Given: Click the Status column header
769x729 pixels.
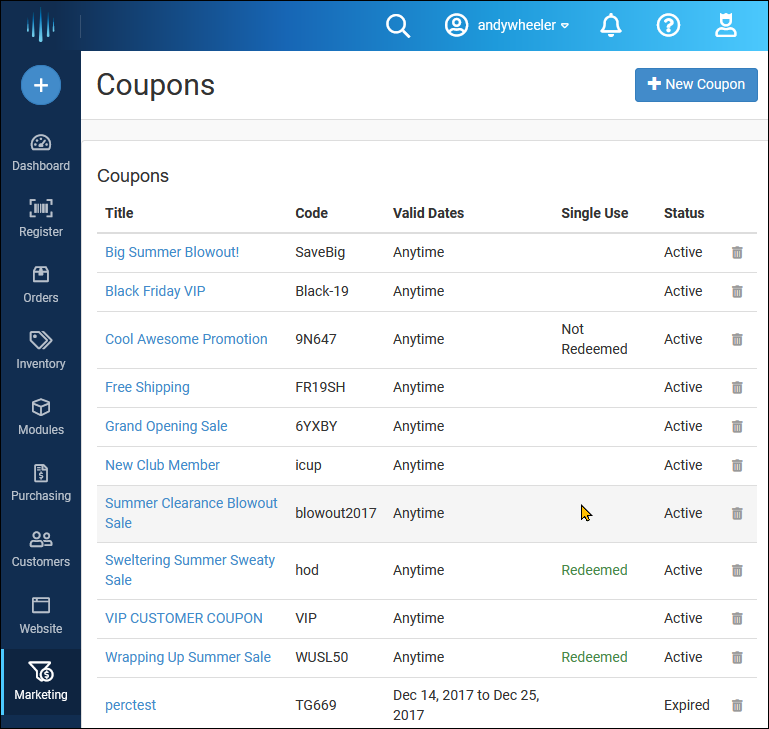Looking at the screenshot, I should coord(684,213).
